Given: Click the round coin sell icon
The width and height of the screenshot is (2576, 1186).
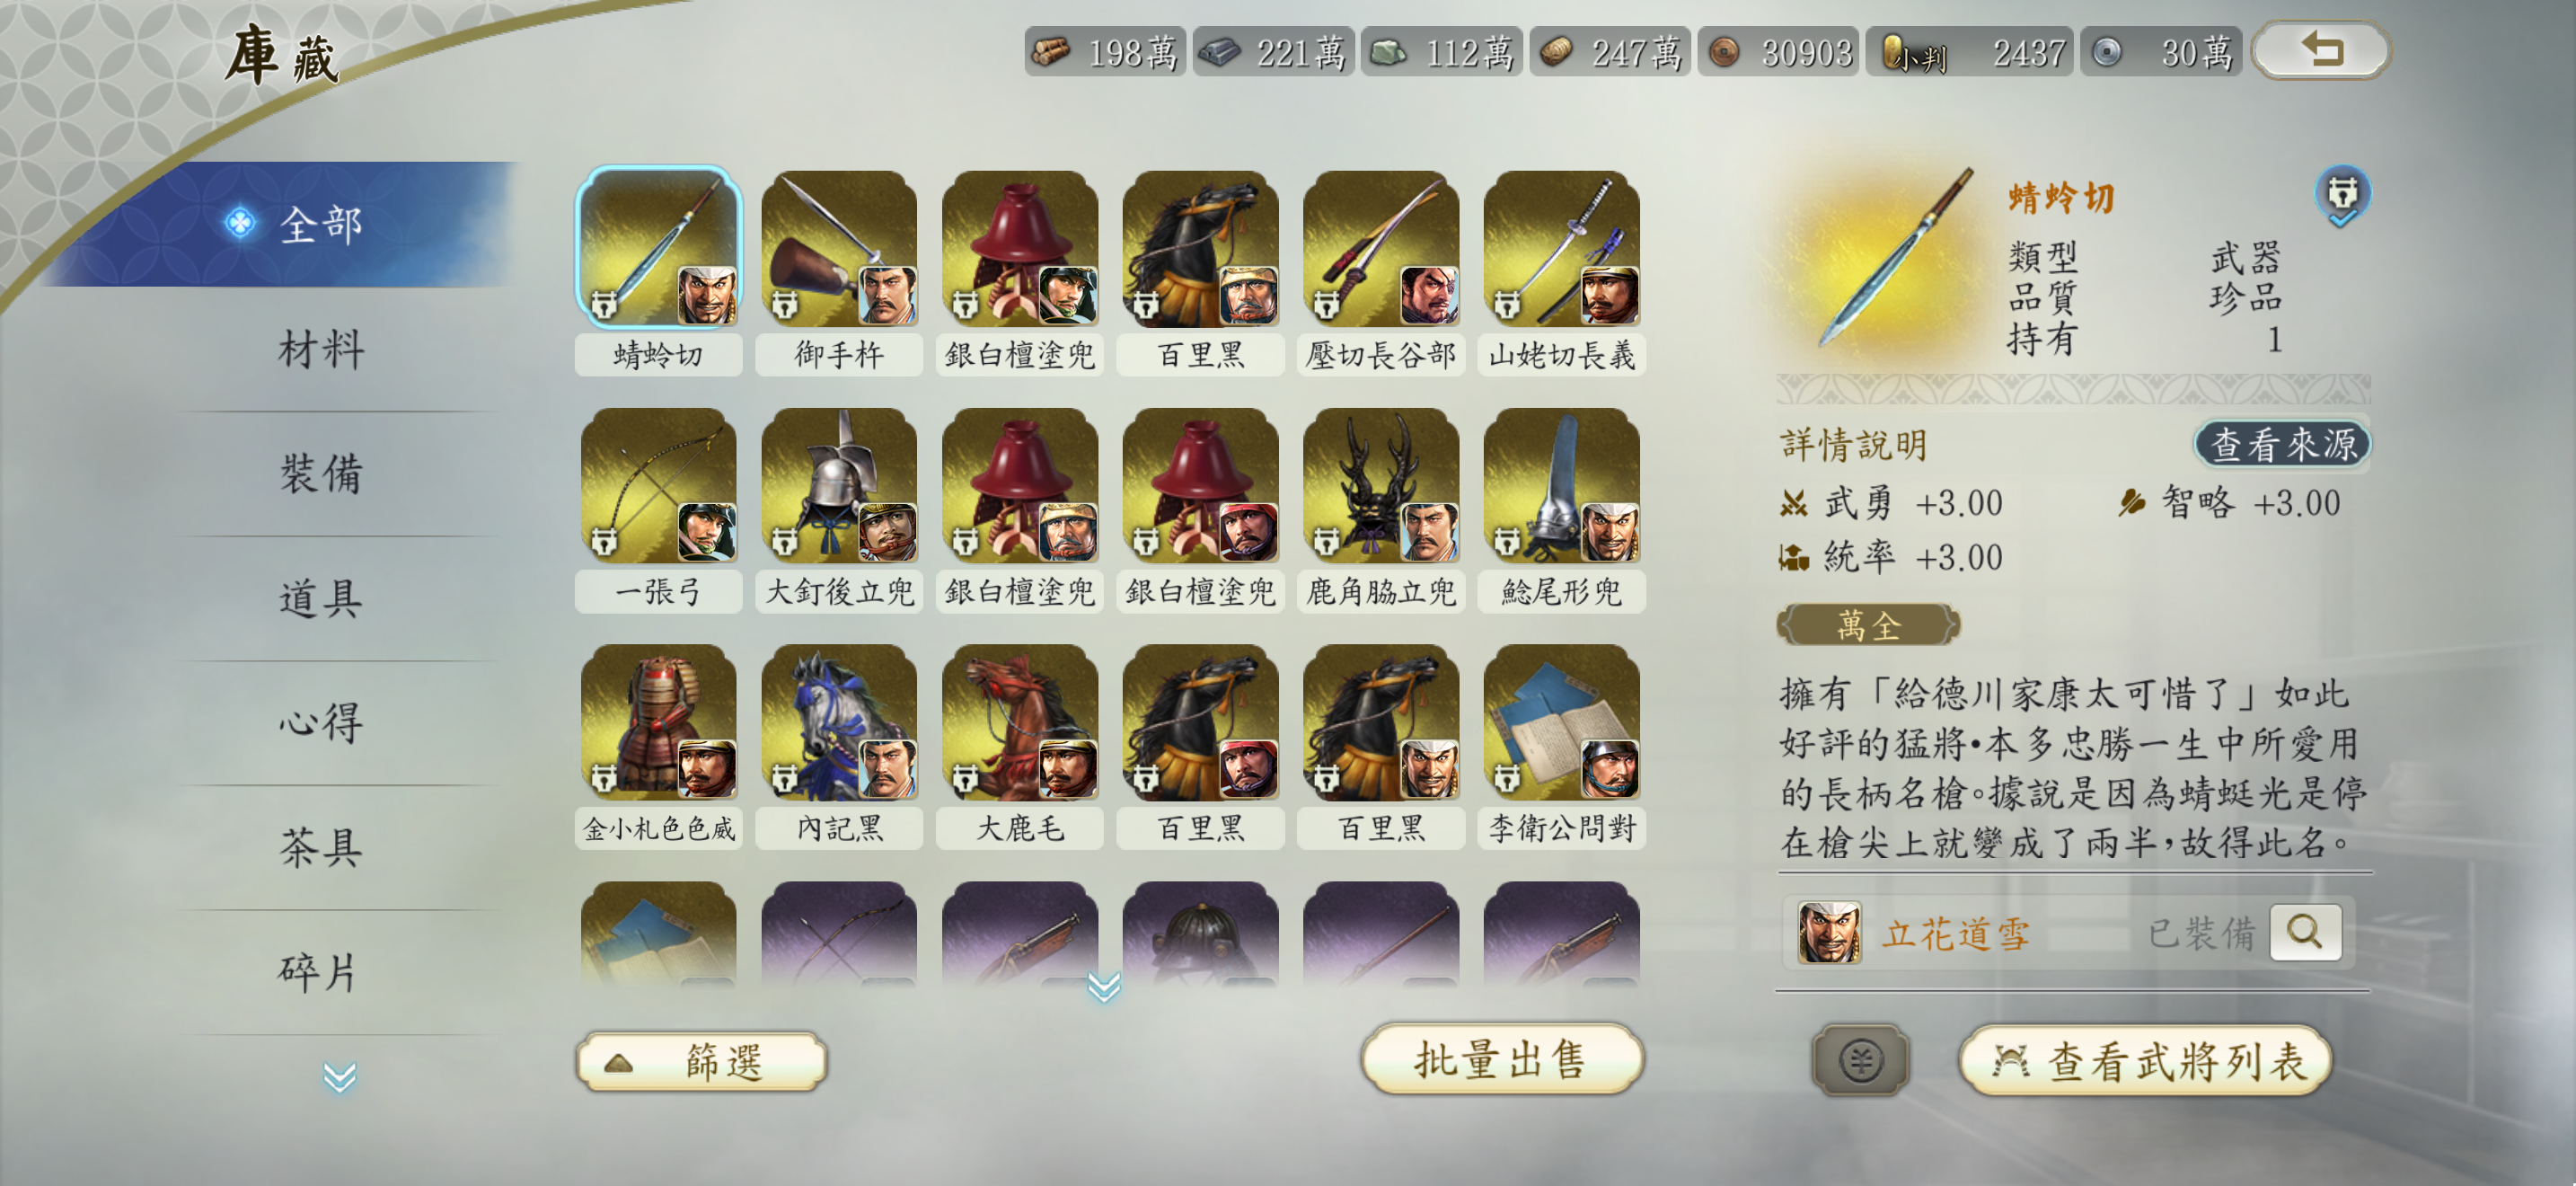Looking at the screenshot, I should coord(1860,1060).
